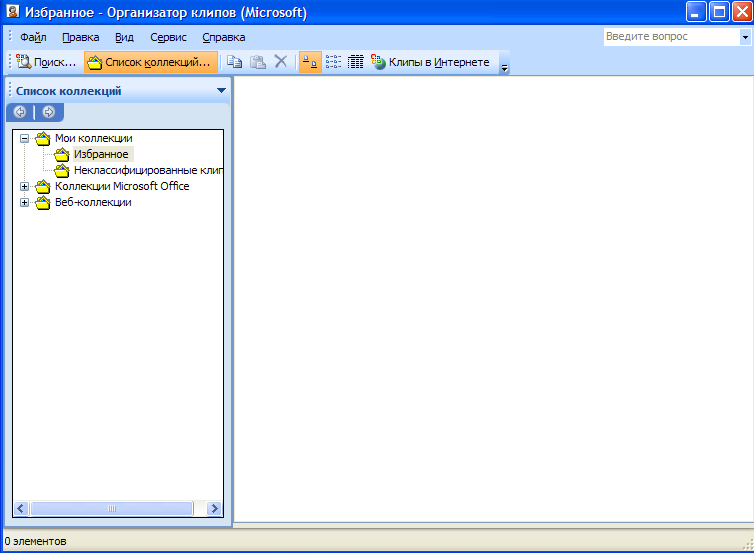Screen dimensions: 754x553
Task: Switch to List view icon
Action: 333,62
